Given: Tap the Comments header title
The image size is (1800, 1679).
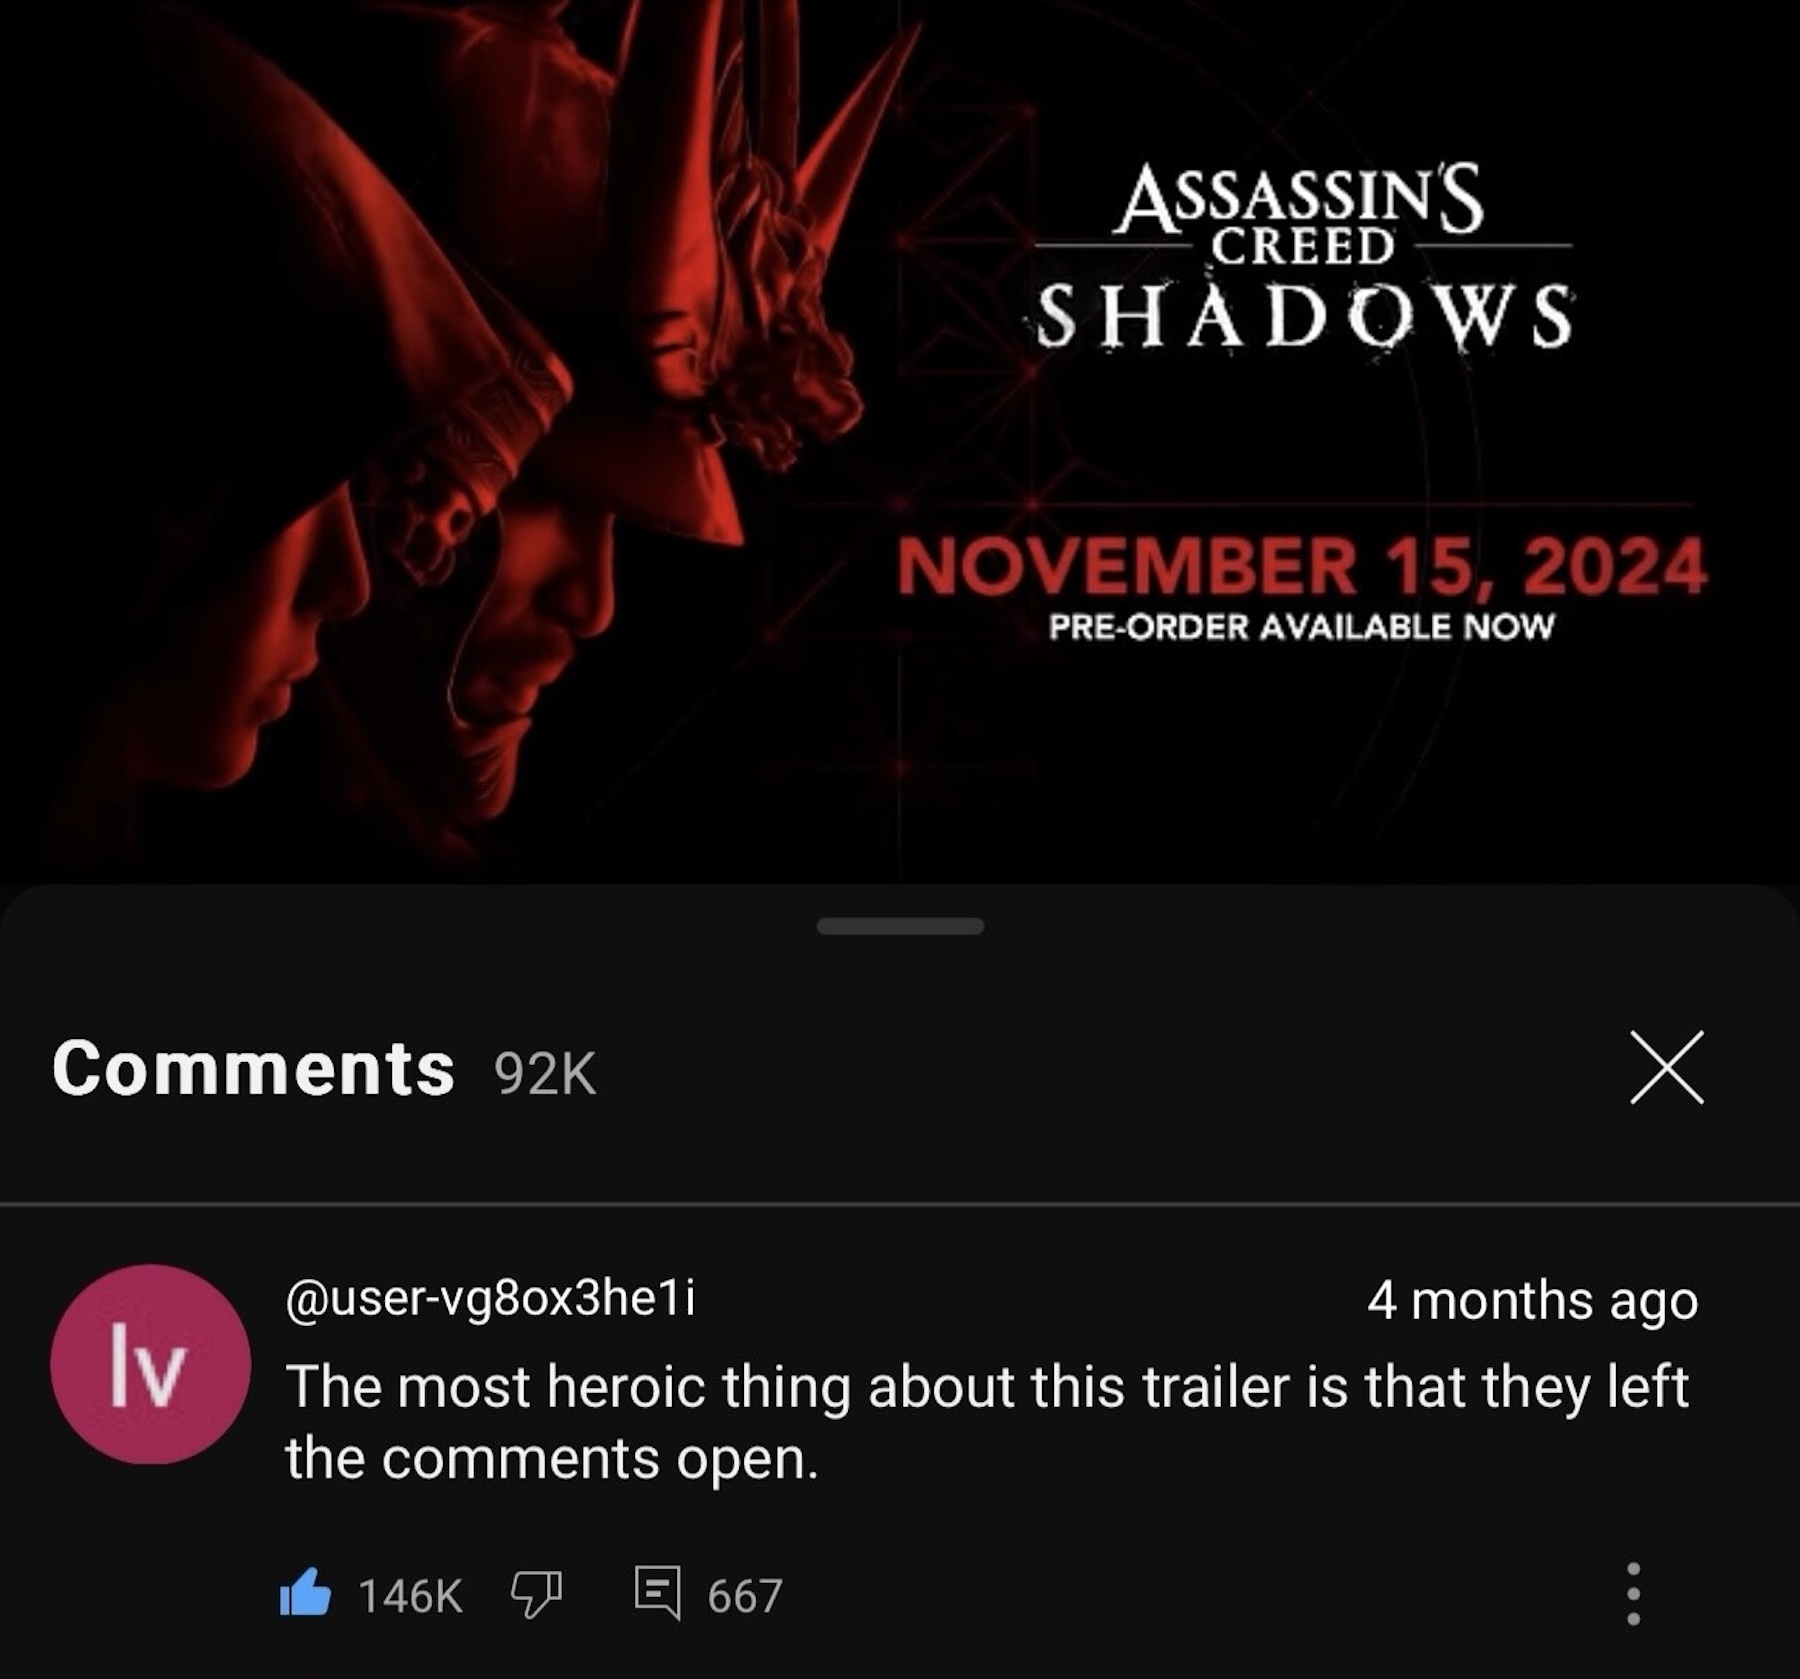Looking at the screenshot, I should (x=253, y=1068).
